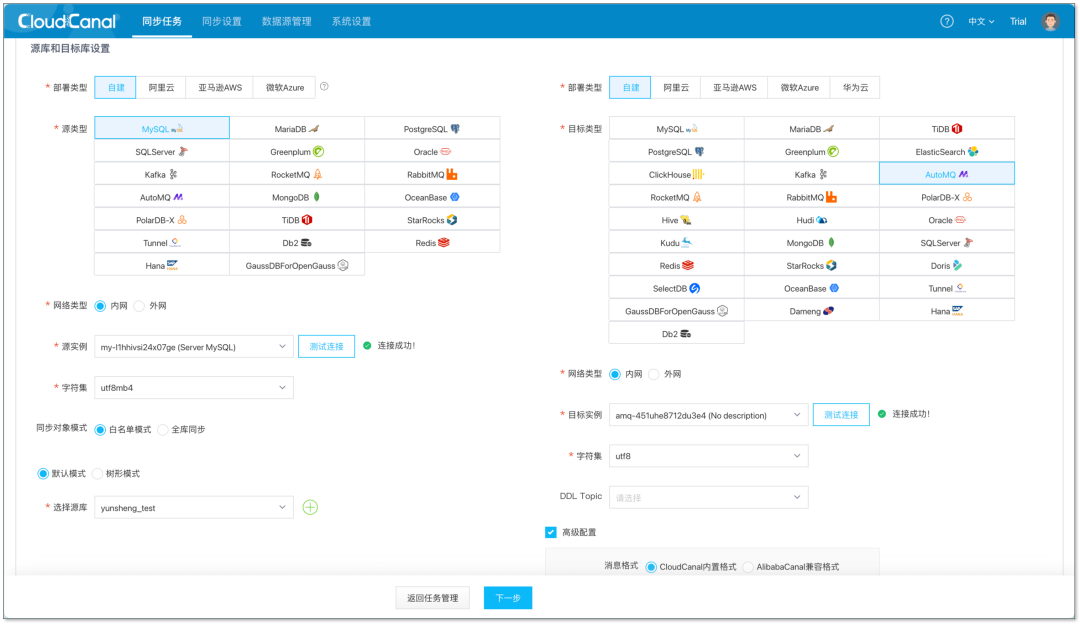Uncheck the 高级配置 checkbox
This screenshot has height=624, width=1080.
click(x=550, y=532)
